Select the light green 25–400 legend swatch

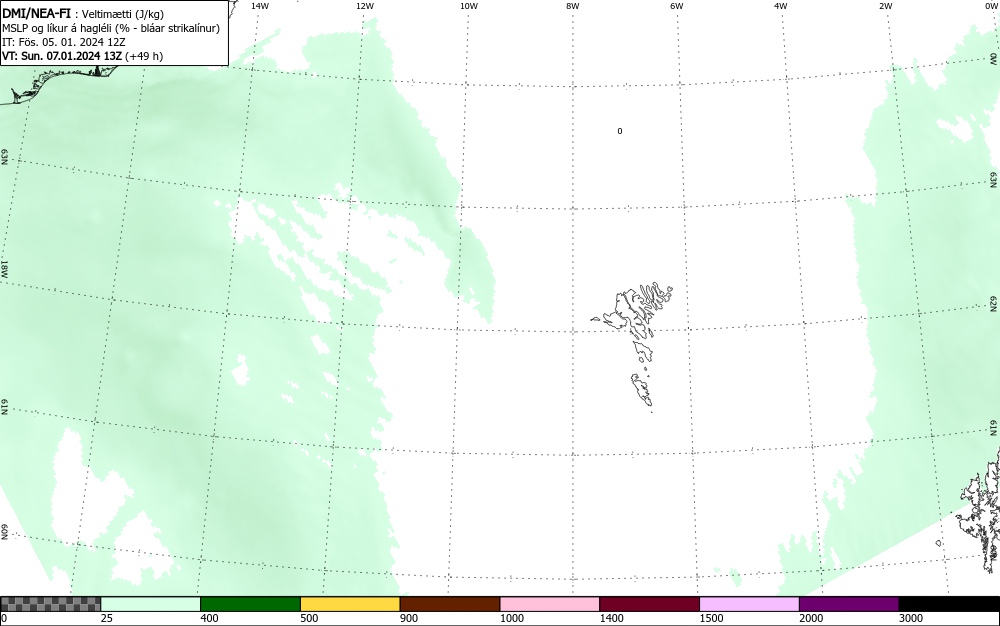(x=151, y=604)
